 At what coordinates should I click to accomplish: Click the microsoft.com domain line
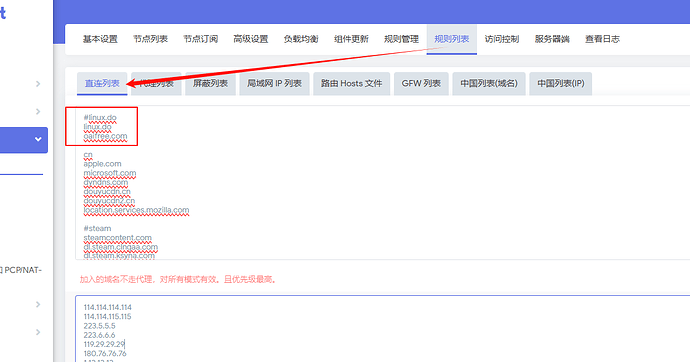pyautogui.click(x=110, y=173)
